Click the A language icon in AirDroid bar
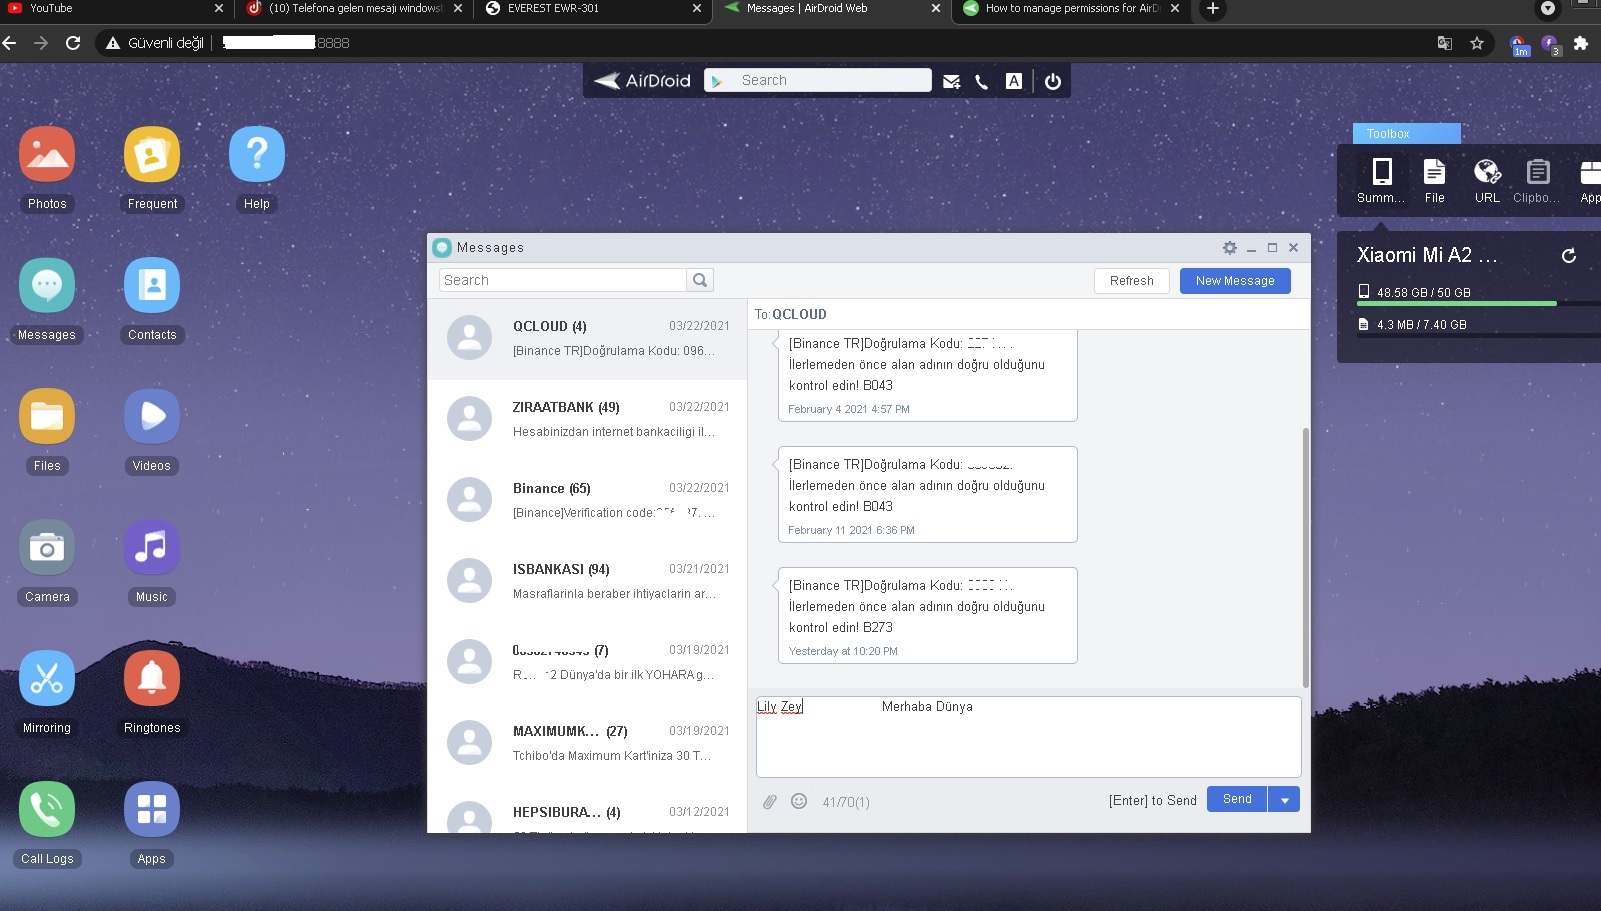This screenshot has height=911, width=1601. point(1014,81)
